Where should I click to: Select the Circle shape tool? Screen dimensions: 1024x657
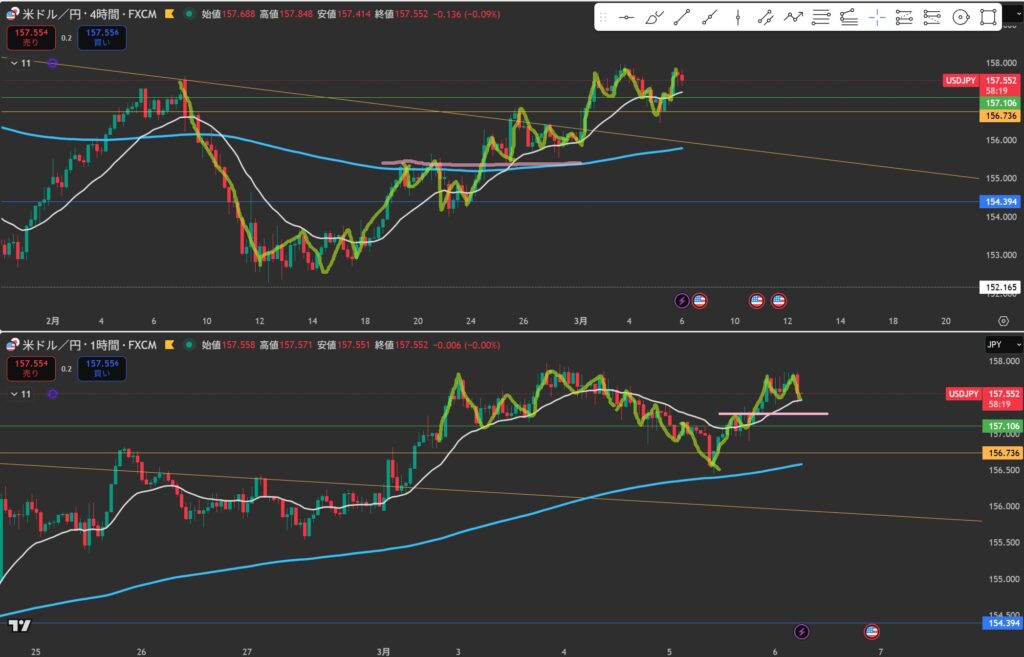pos(960,17)
